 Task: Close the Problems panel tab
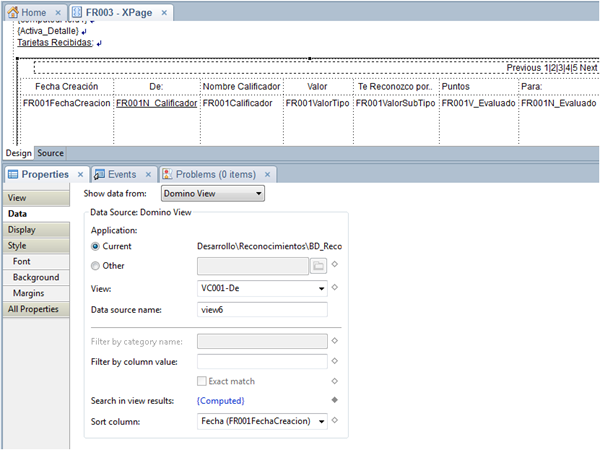click(x=268, y=174)
